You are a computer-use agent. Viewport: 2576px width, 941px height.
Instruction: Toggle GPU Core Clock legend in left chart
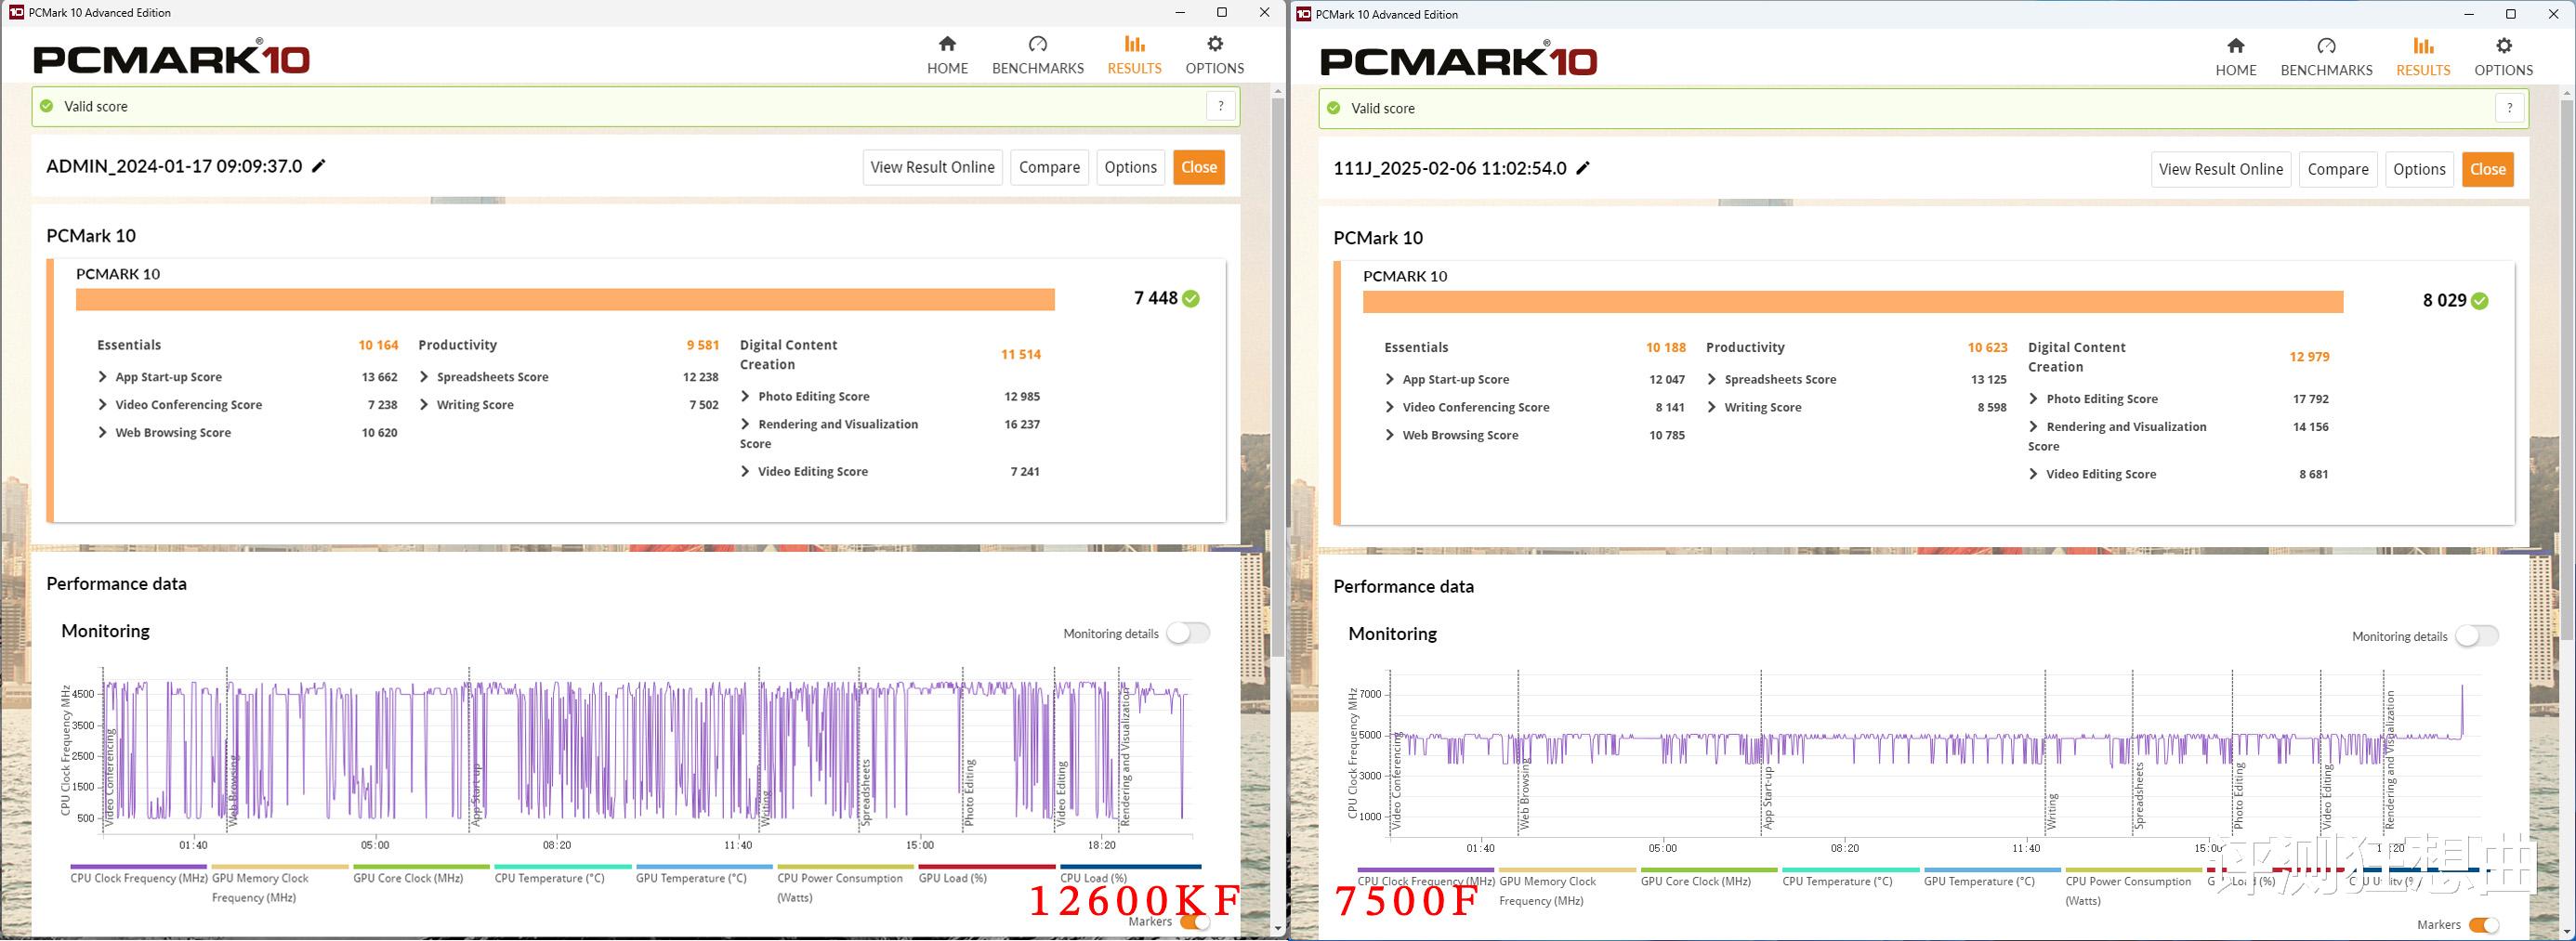pyautogui.click(x=421, y=875)
